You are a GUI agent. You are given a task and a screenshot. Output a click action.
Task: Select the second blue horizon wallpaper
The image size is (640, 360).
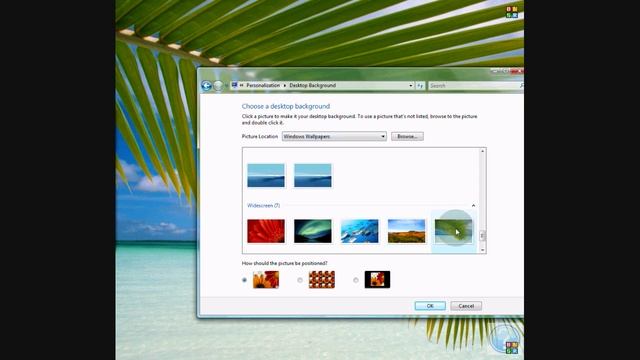pos(313,176)
